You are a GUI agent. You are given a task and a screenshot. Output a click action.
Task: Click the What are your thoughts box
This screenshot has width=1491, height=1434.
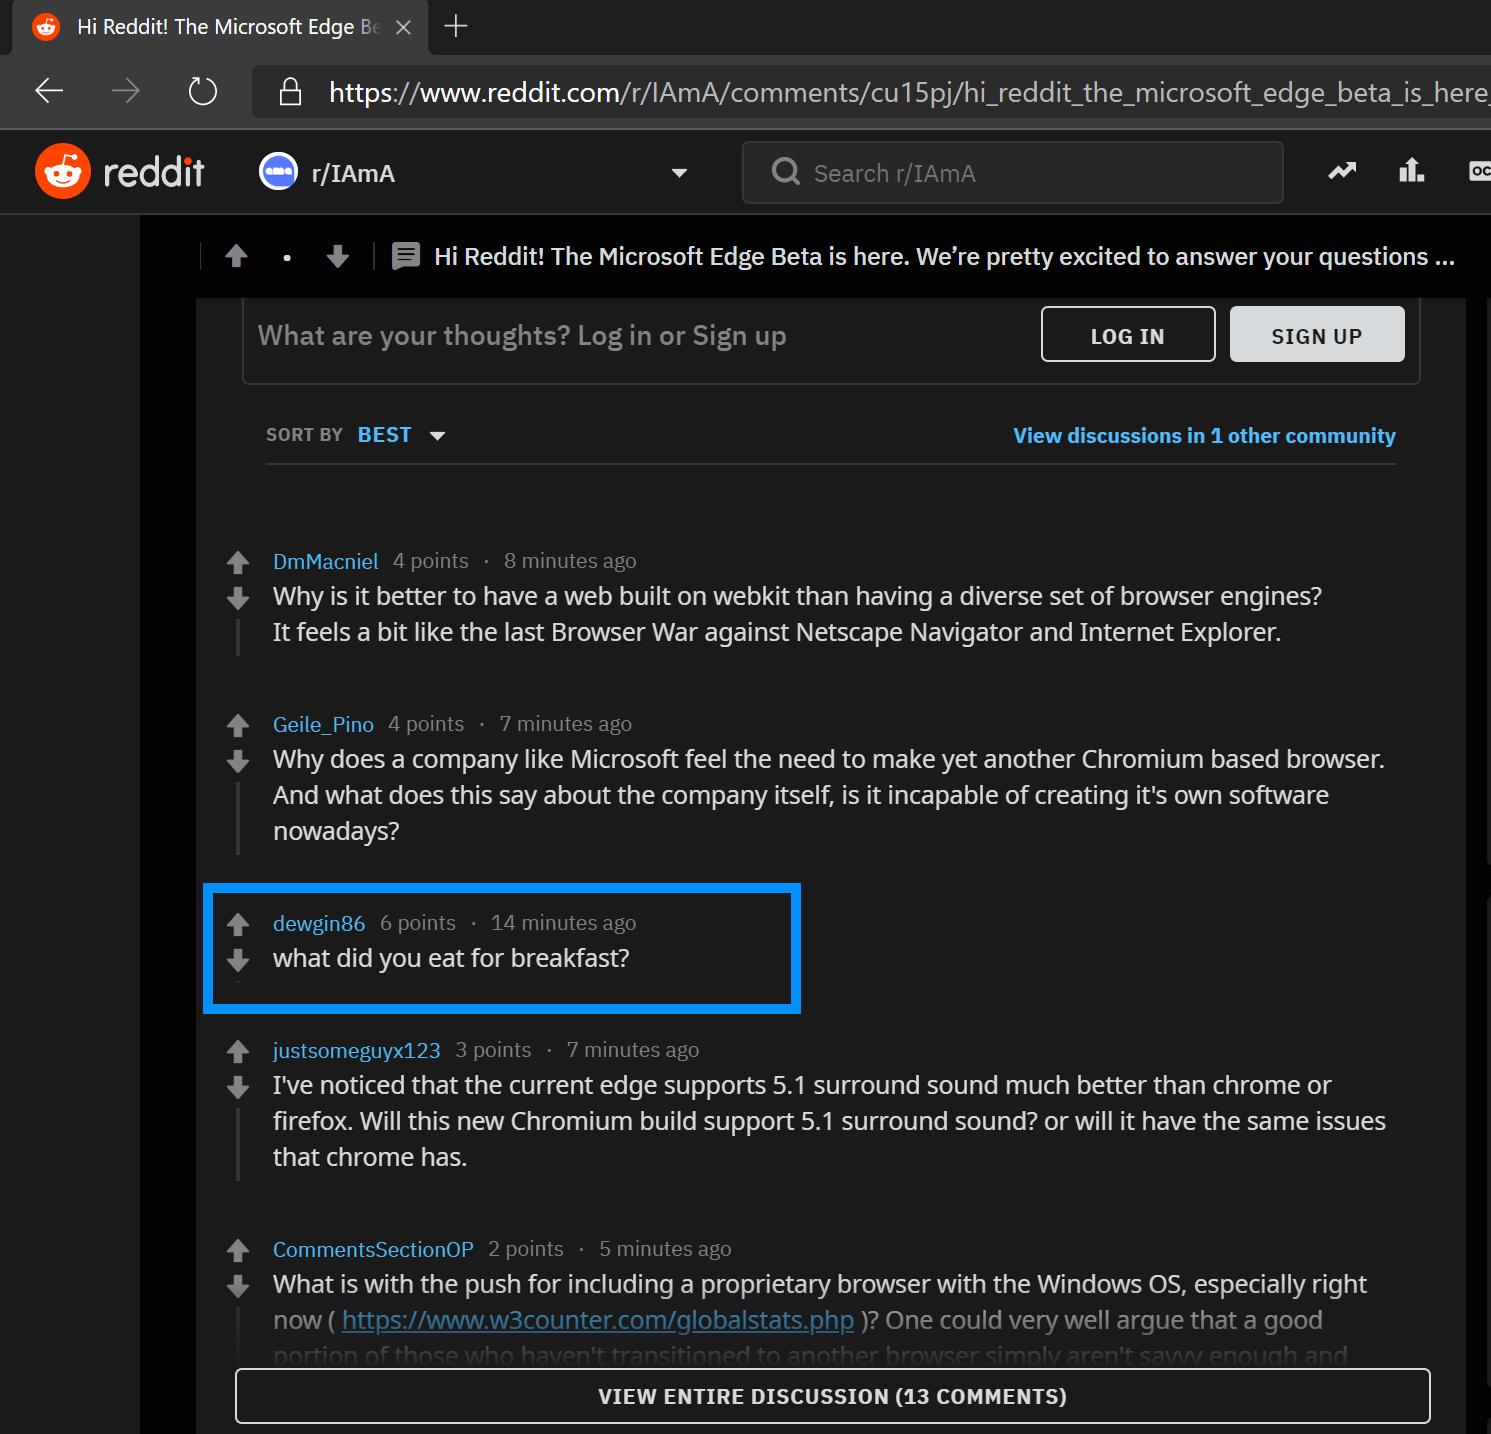pyautogui.click(x=522, y=335)
